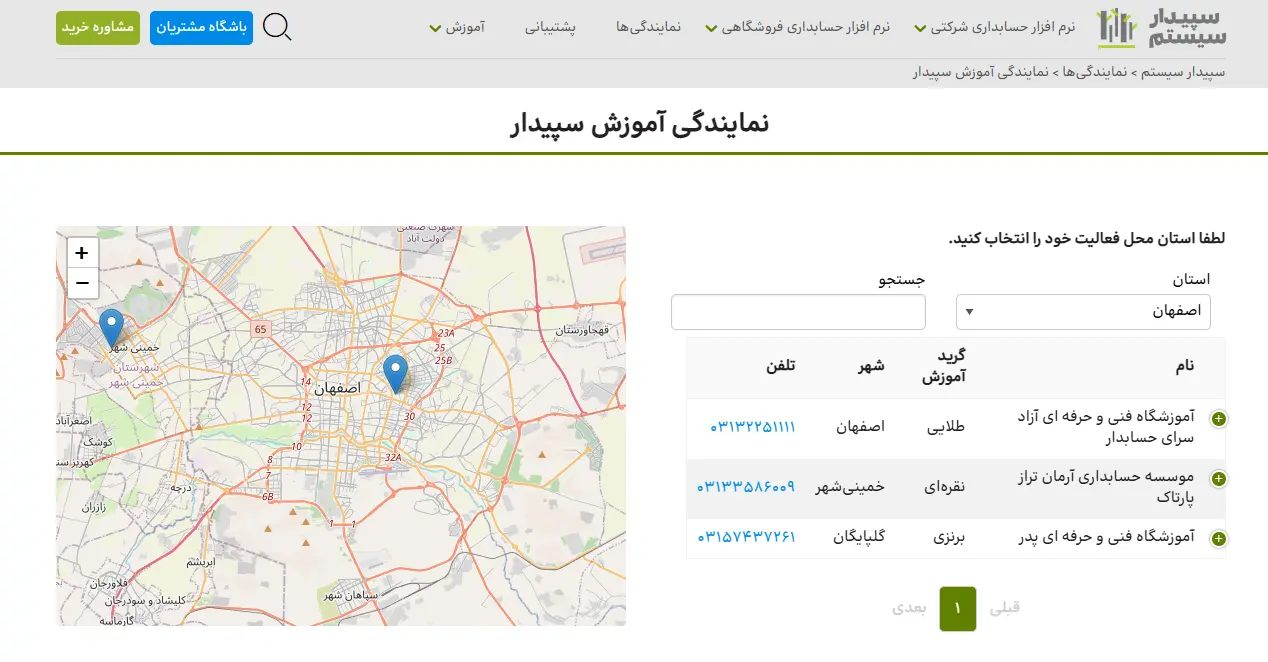Zoom in on the map

coord(82,253)
